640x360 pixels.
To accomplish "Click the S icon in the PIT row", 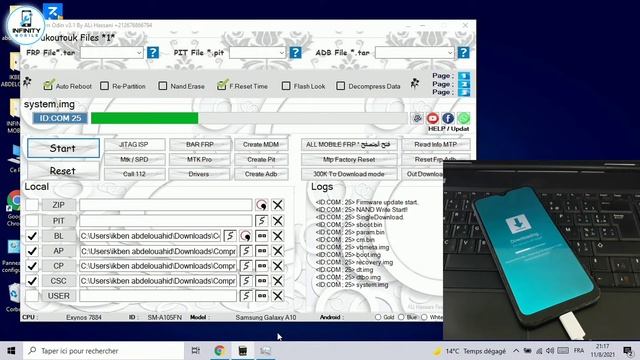I will [262, 221].
